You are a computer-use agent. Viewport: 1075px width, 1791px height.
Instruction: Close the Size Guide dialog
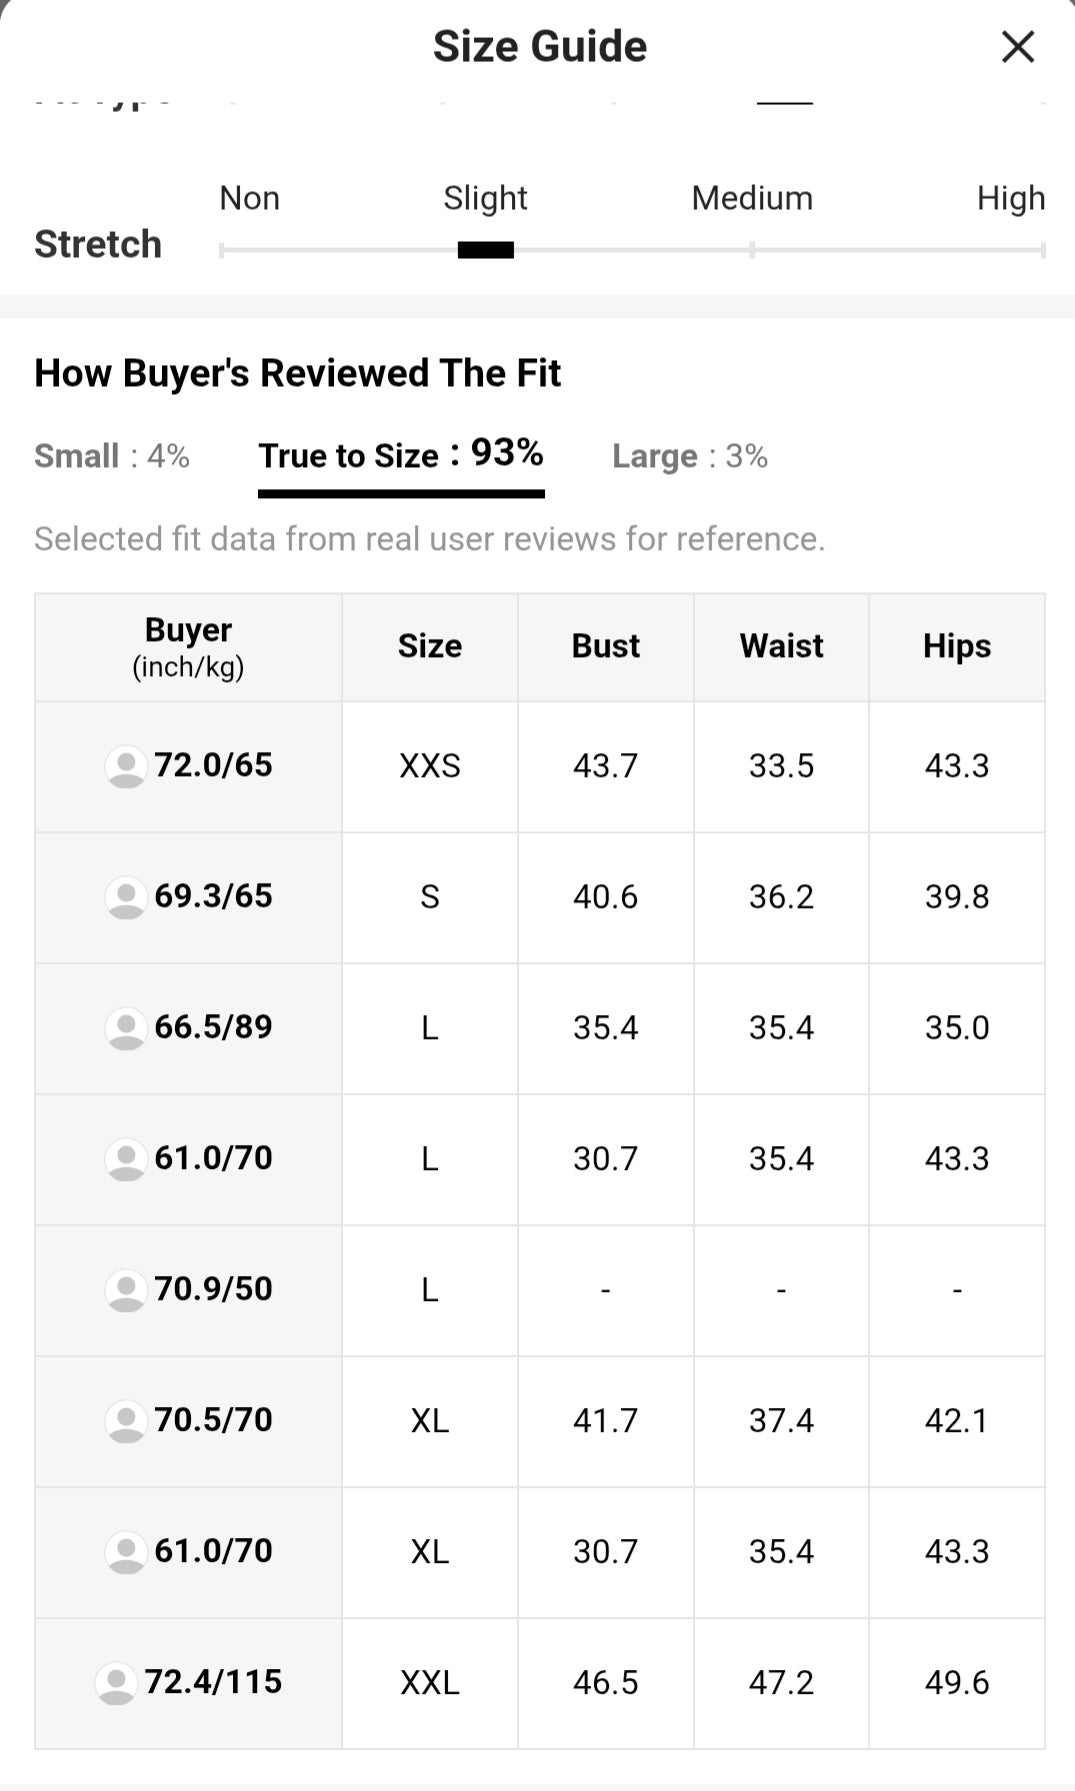click(x=1017, y=47)
